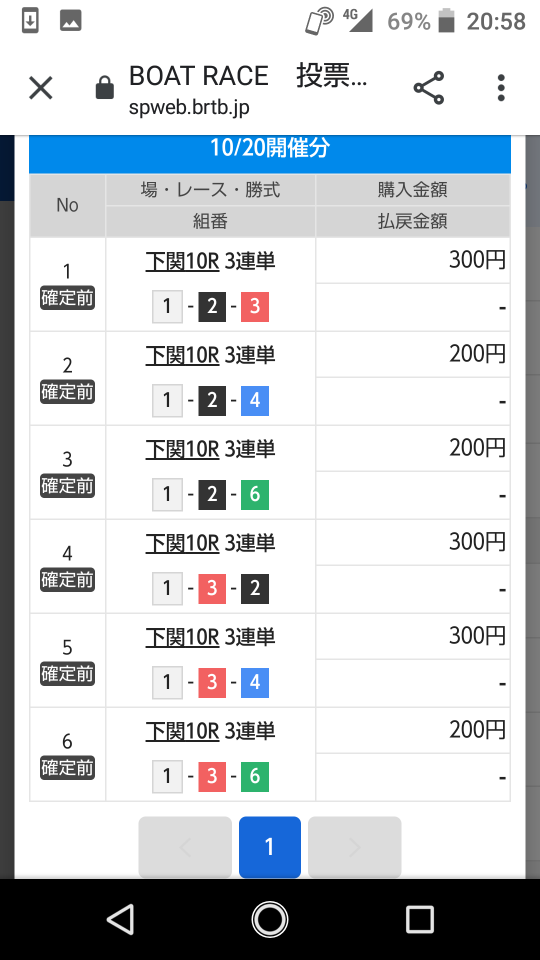This screenshot has width=540, height=960.
Task: Open 下関10R link in row 3
Action: (x=182, y=449)
